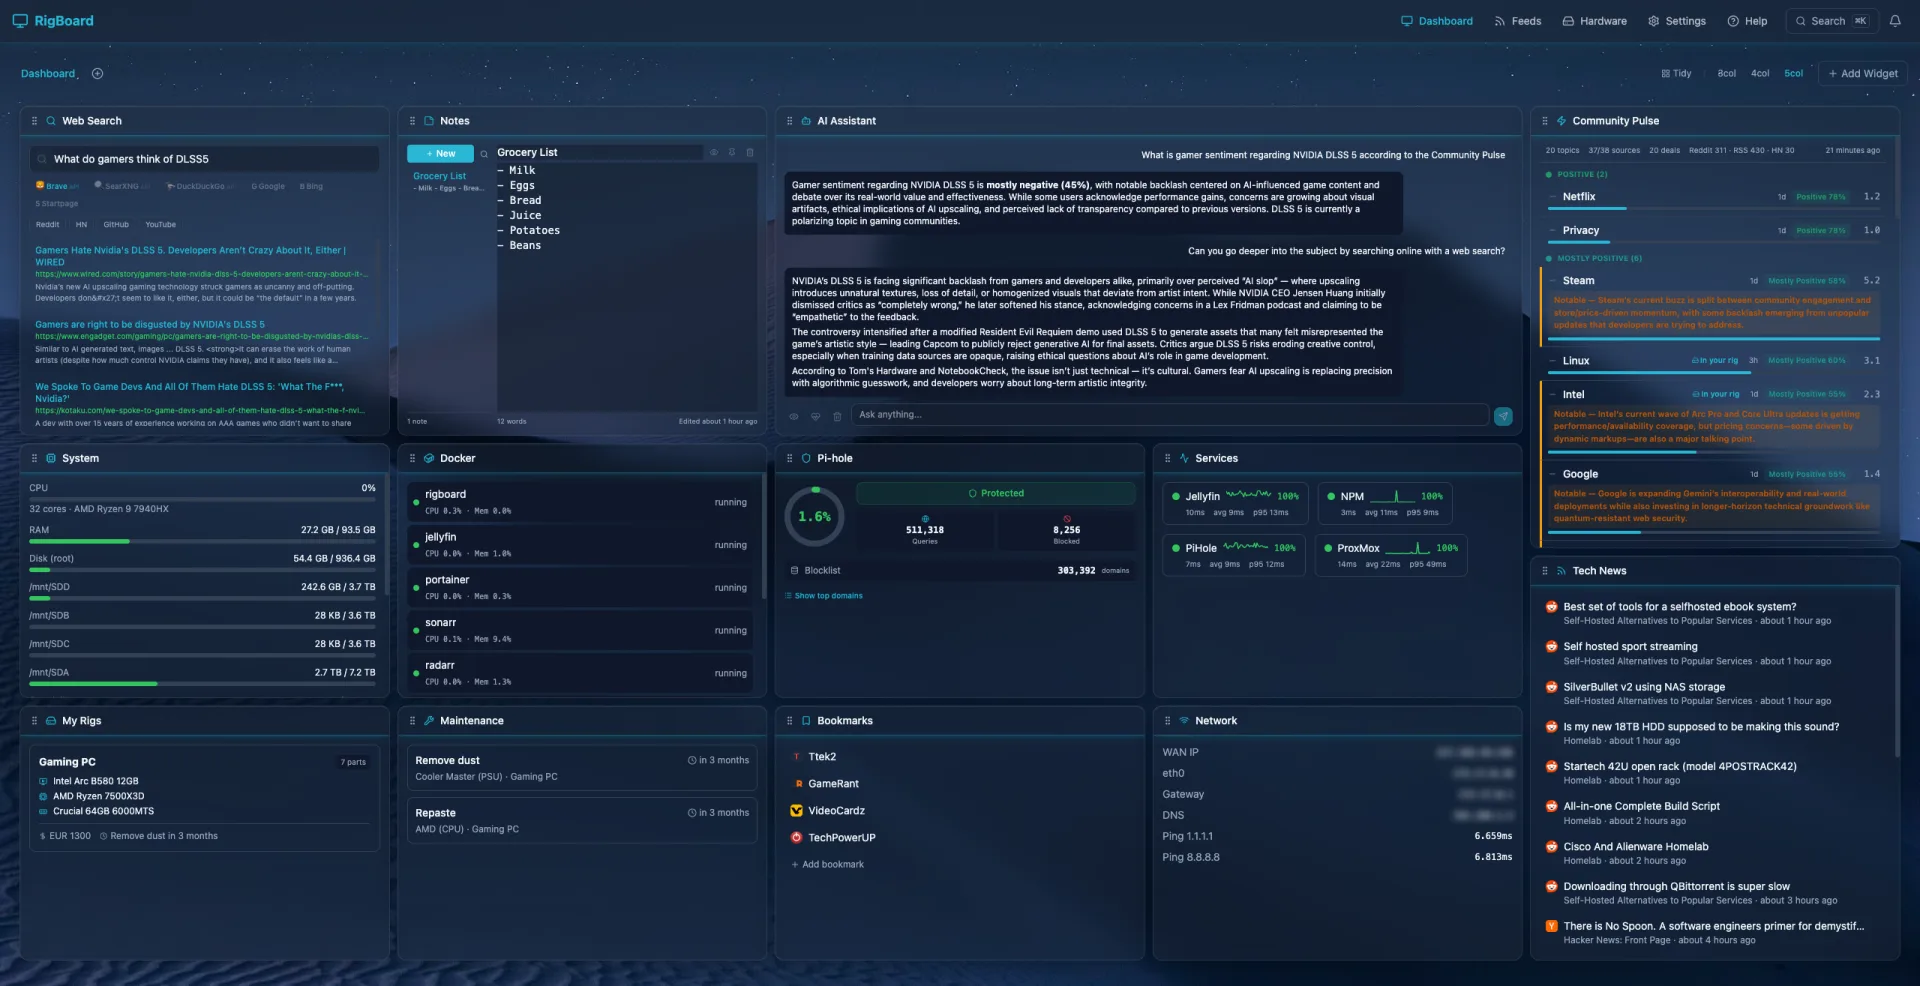Expand 'Show top domains' in Pi-hole
This screenshot has height=986, width=1920.
click(823, 595)
